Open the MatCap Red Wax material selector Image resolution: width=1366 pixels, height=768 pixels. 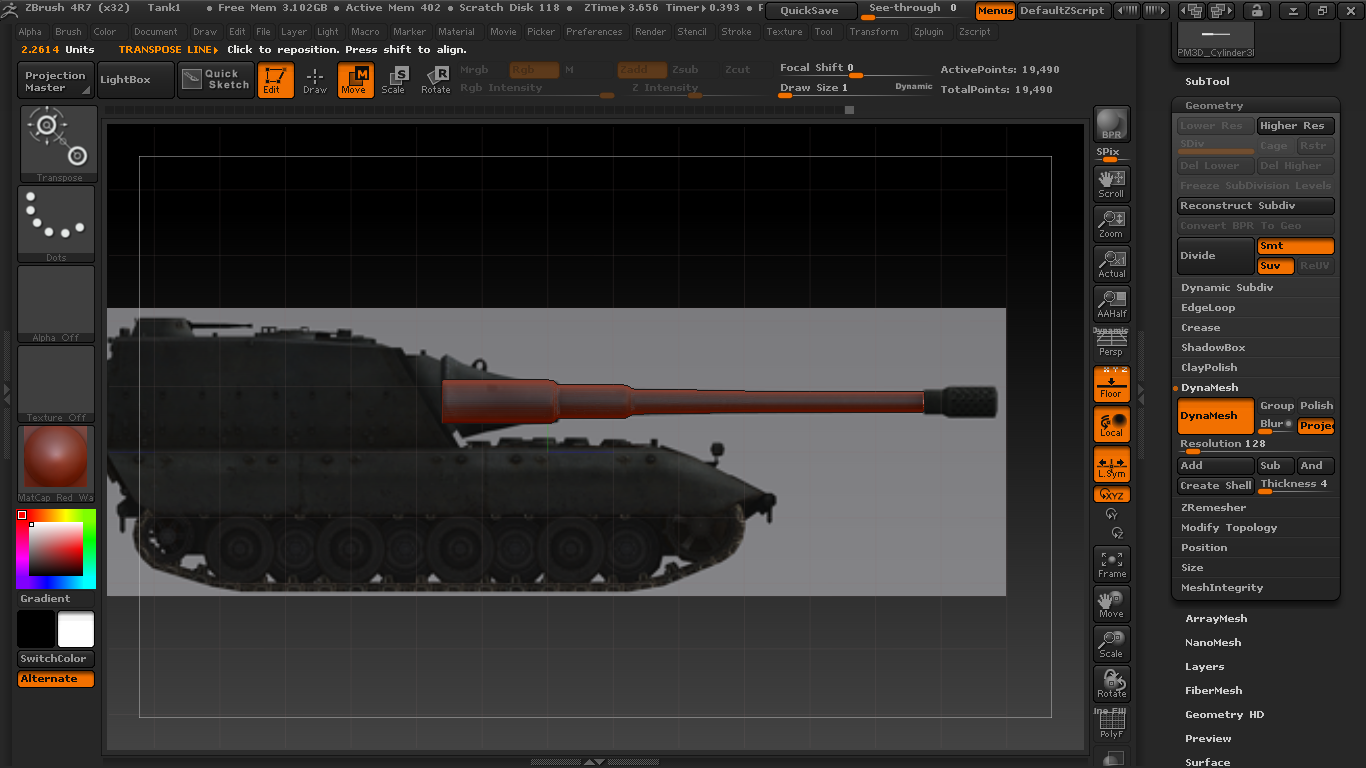click(x=57, y=464)
